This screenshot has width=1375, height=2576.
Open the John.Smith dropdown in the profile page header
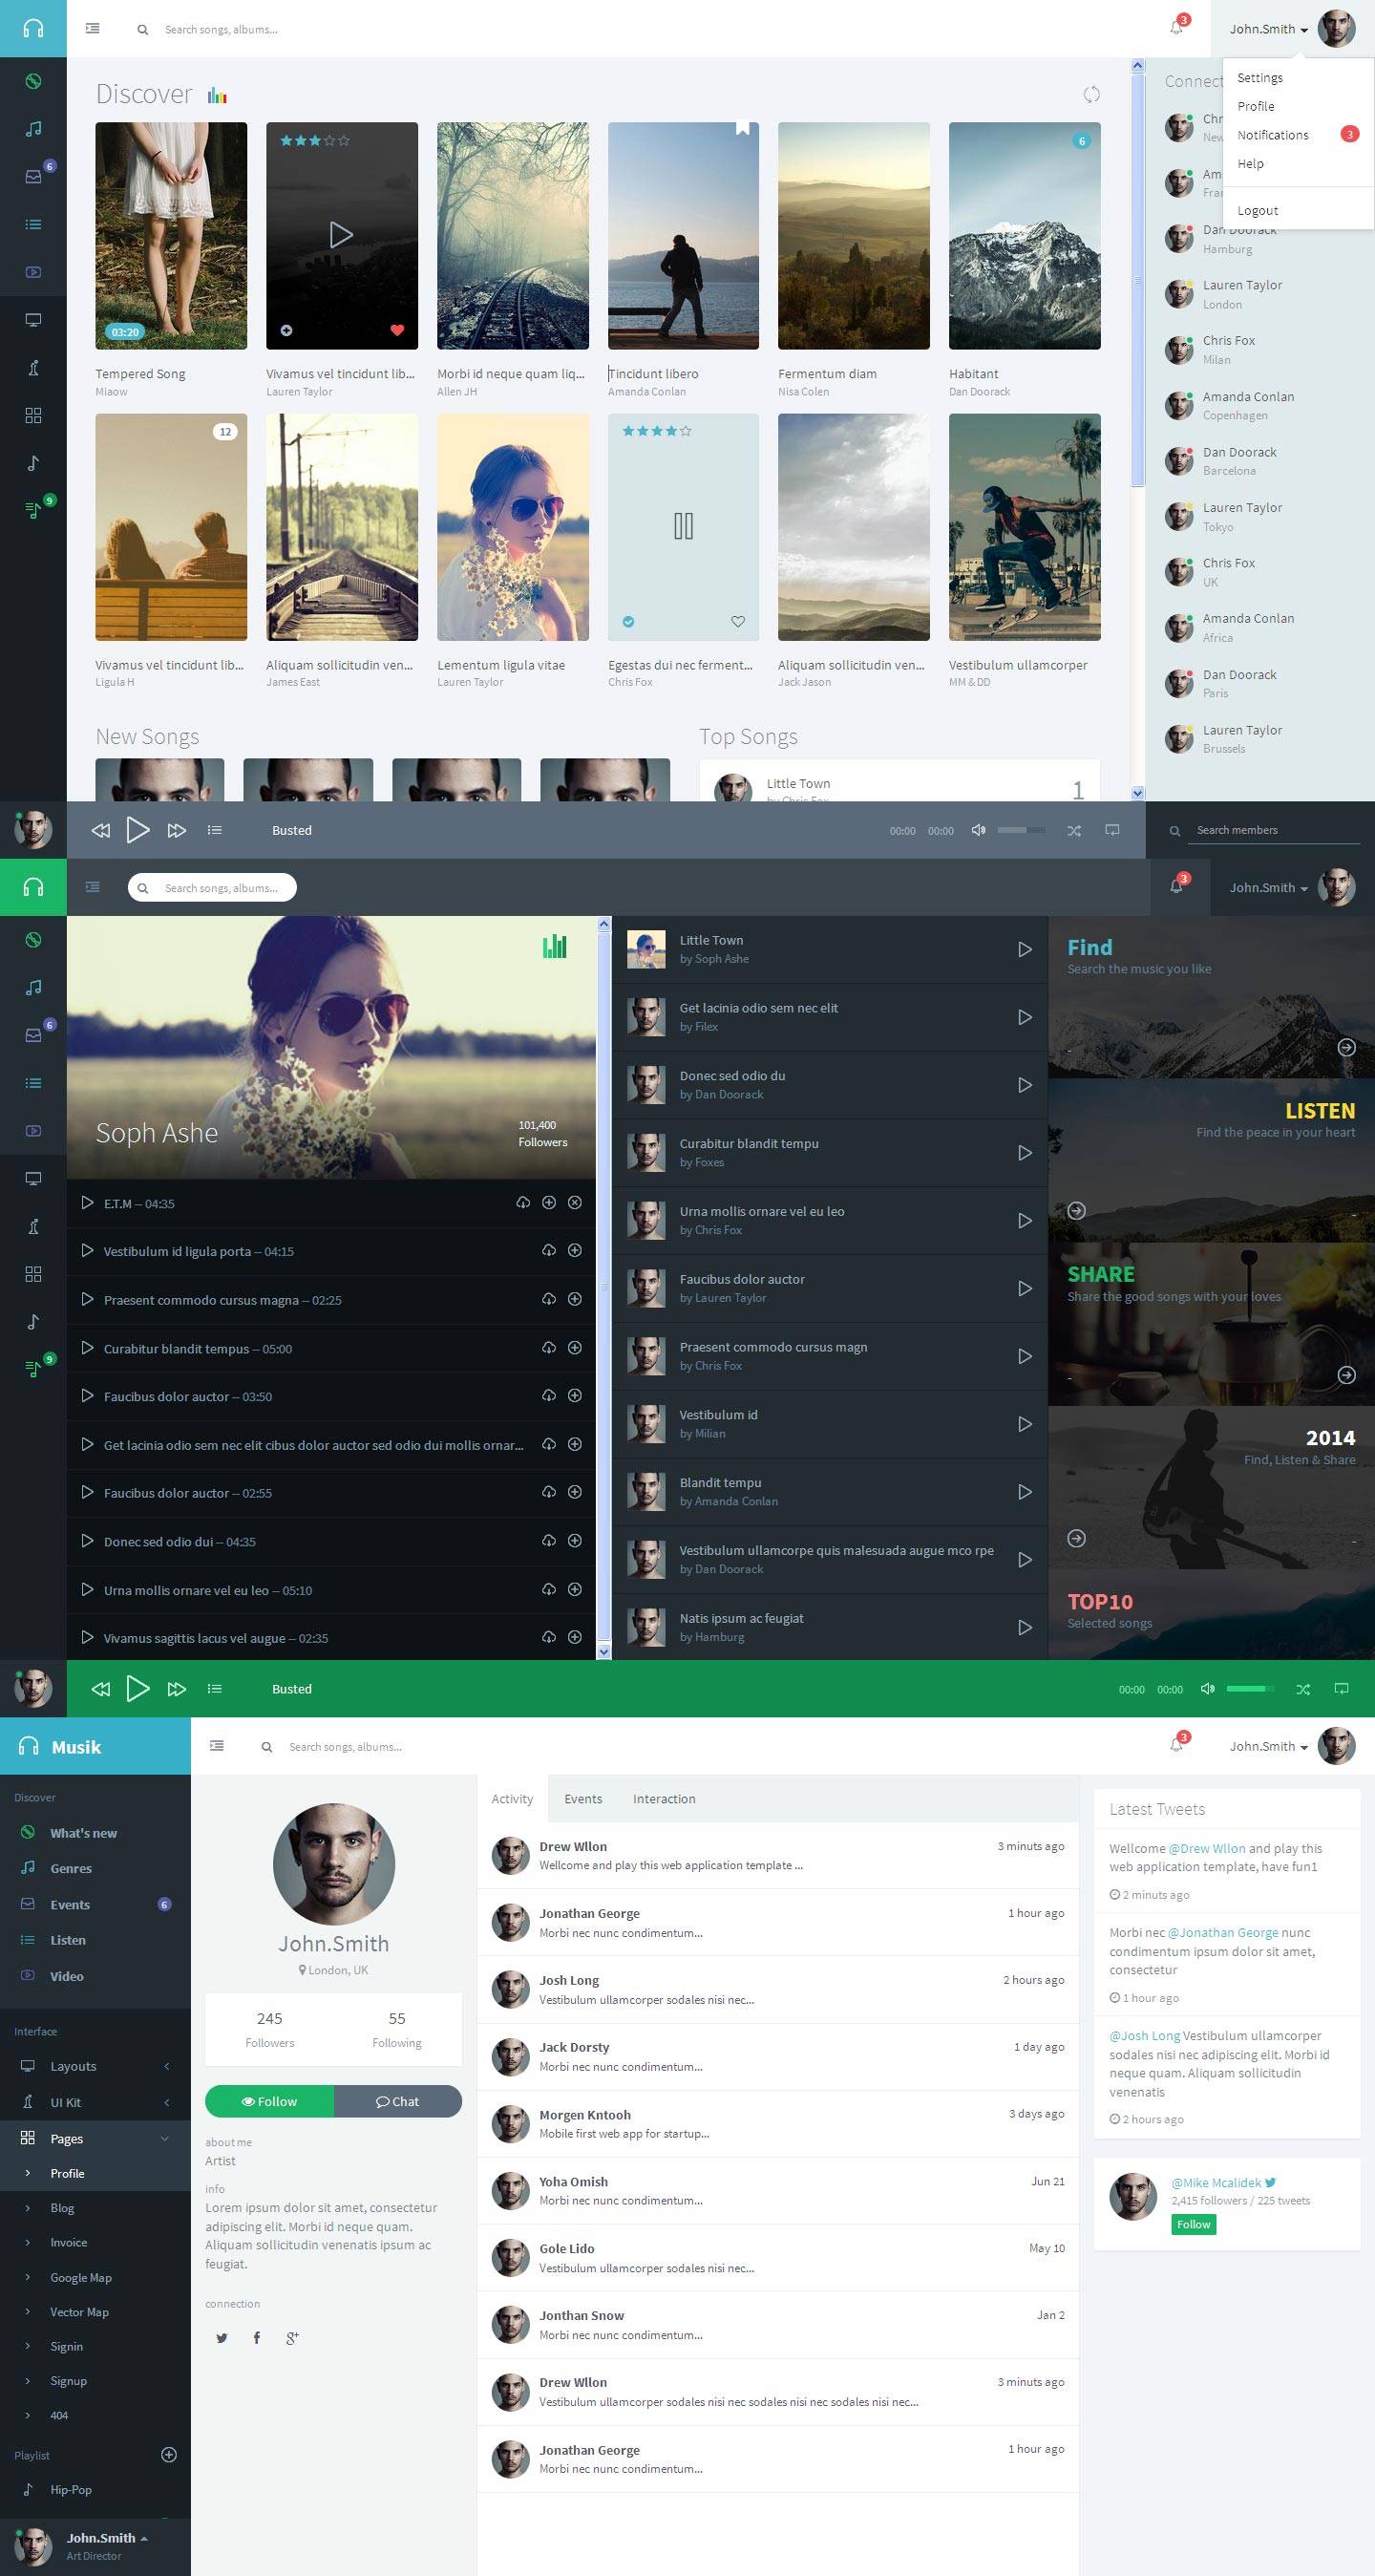point(1268,1746)
